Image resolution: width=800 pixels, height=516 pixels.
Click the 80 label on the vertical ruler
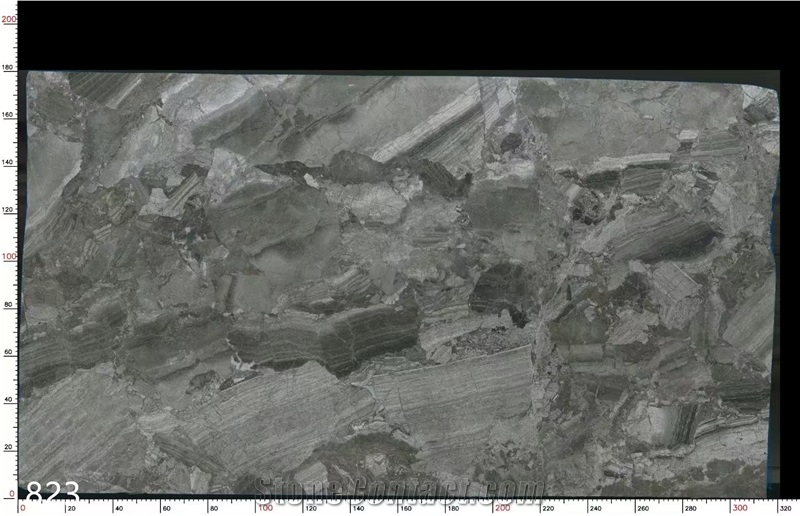8,305
